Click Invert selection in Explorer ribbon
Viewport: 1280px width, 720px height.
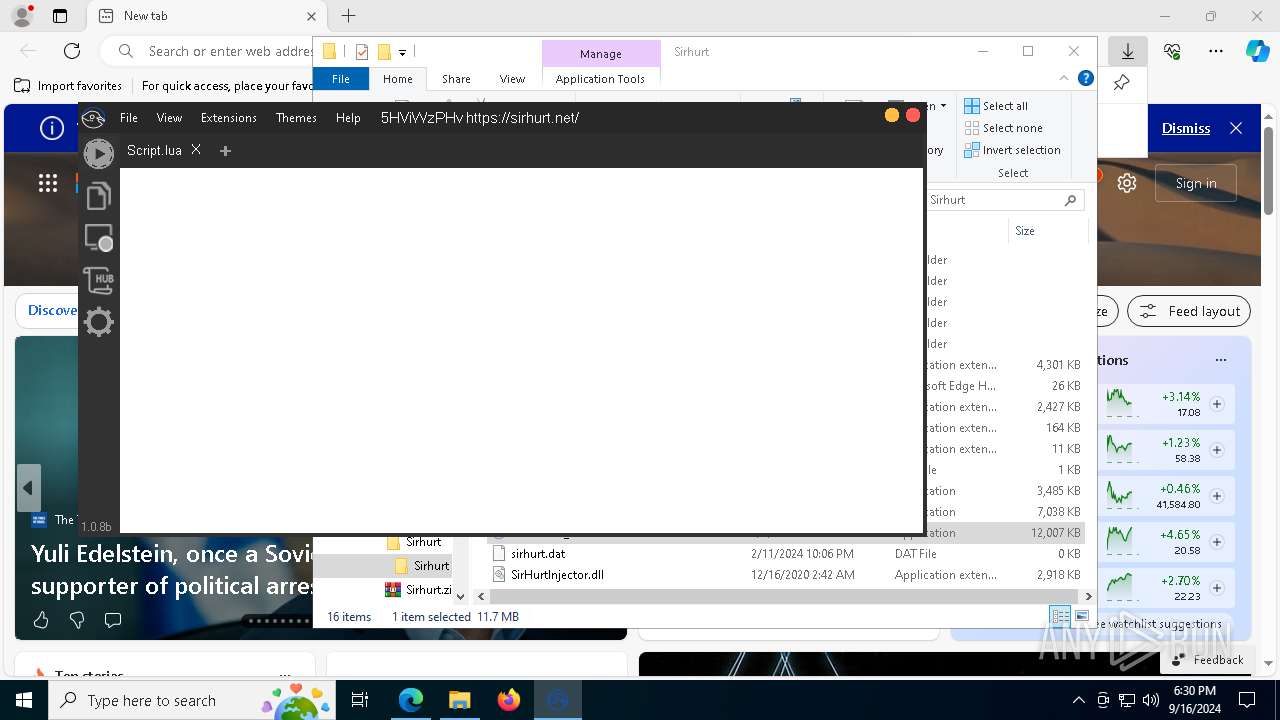click(x=1012, y=150)
